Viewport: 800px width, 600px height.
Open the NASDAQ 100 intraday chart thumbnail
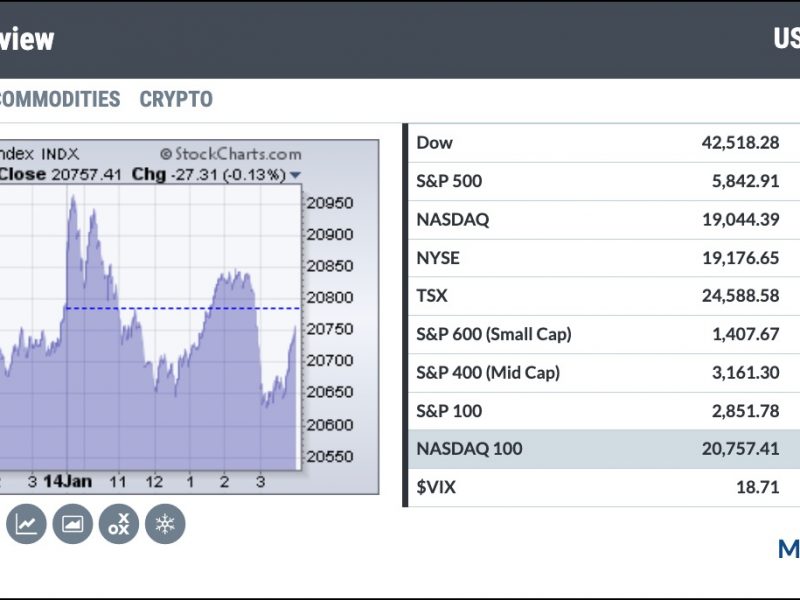[x=189, y=317]
